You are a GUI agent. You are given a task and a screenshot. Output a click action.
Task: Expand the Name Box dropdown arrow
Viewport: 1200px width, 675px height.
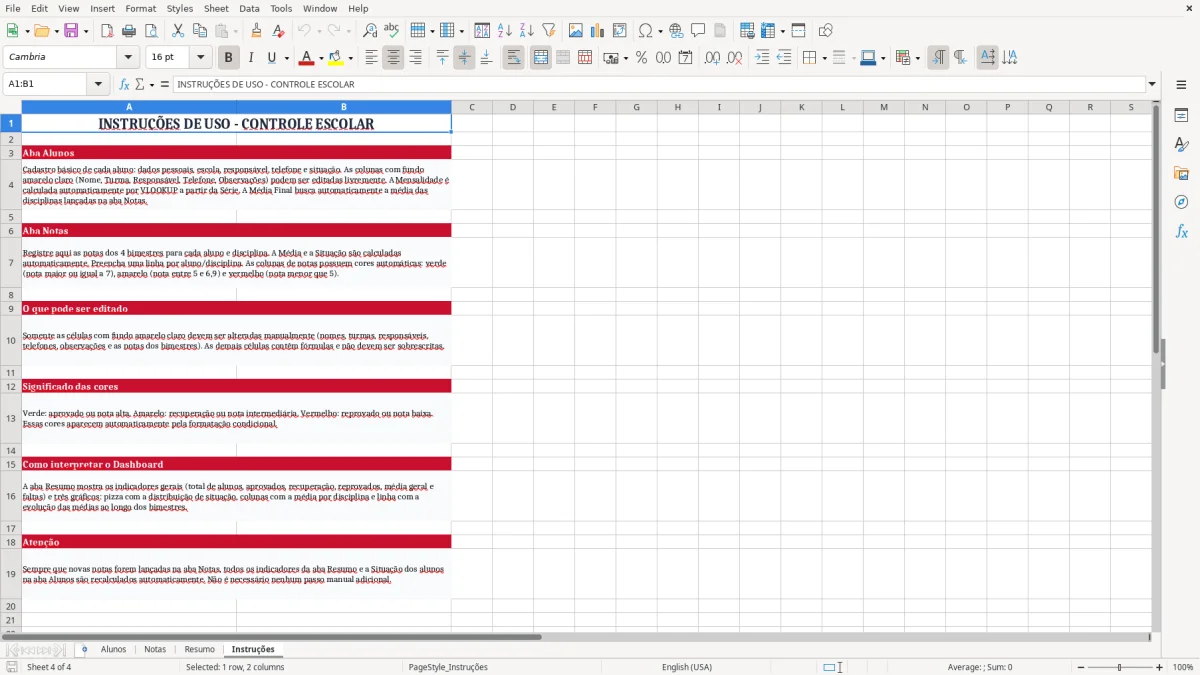point(98,85)
